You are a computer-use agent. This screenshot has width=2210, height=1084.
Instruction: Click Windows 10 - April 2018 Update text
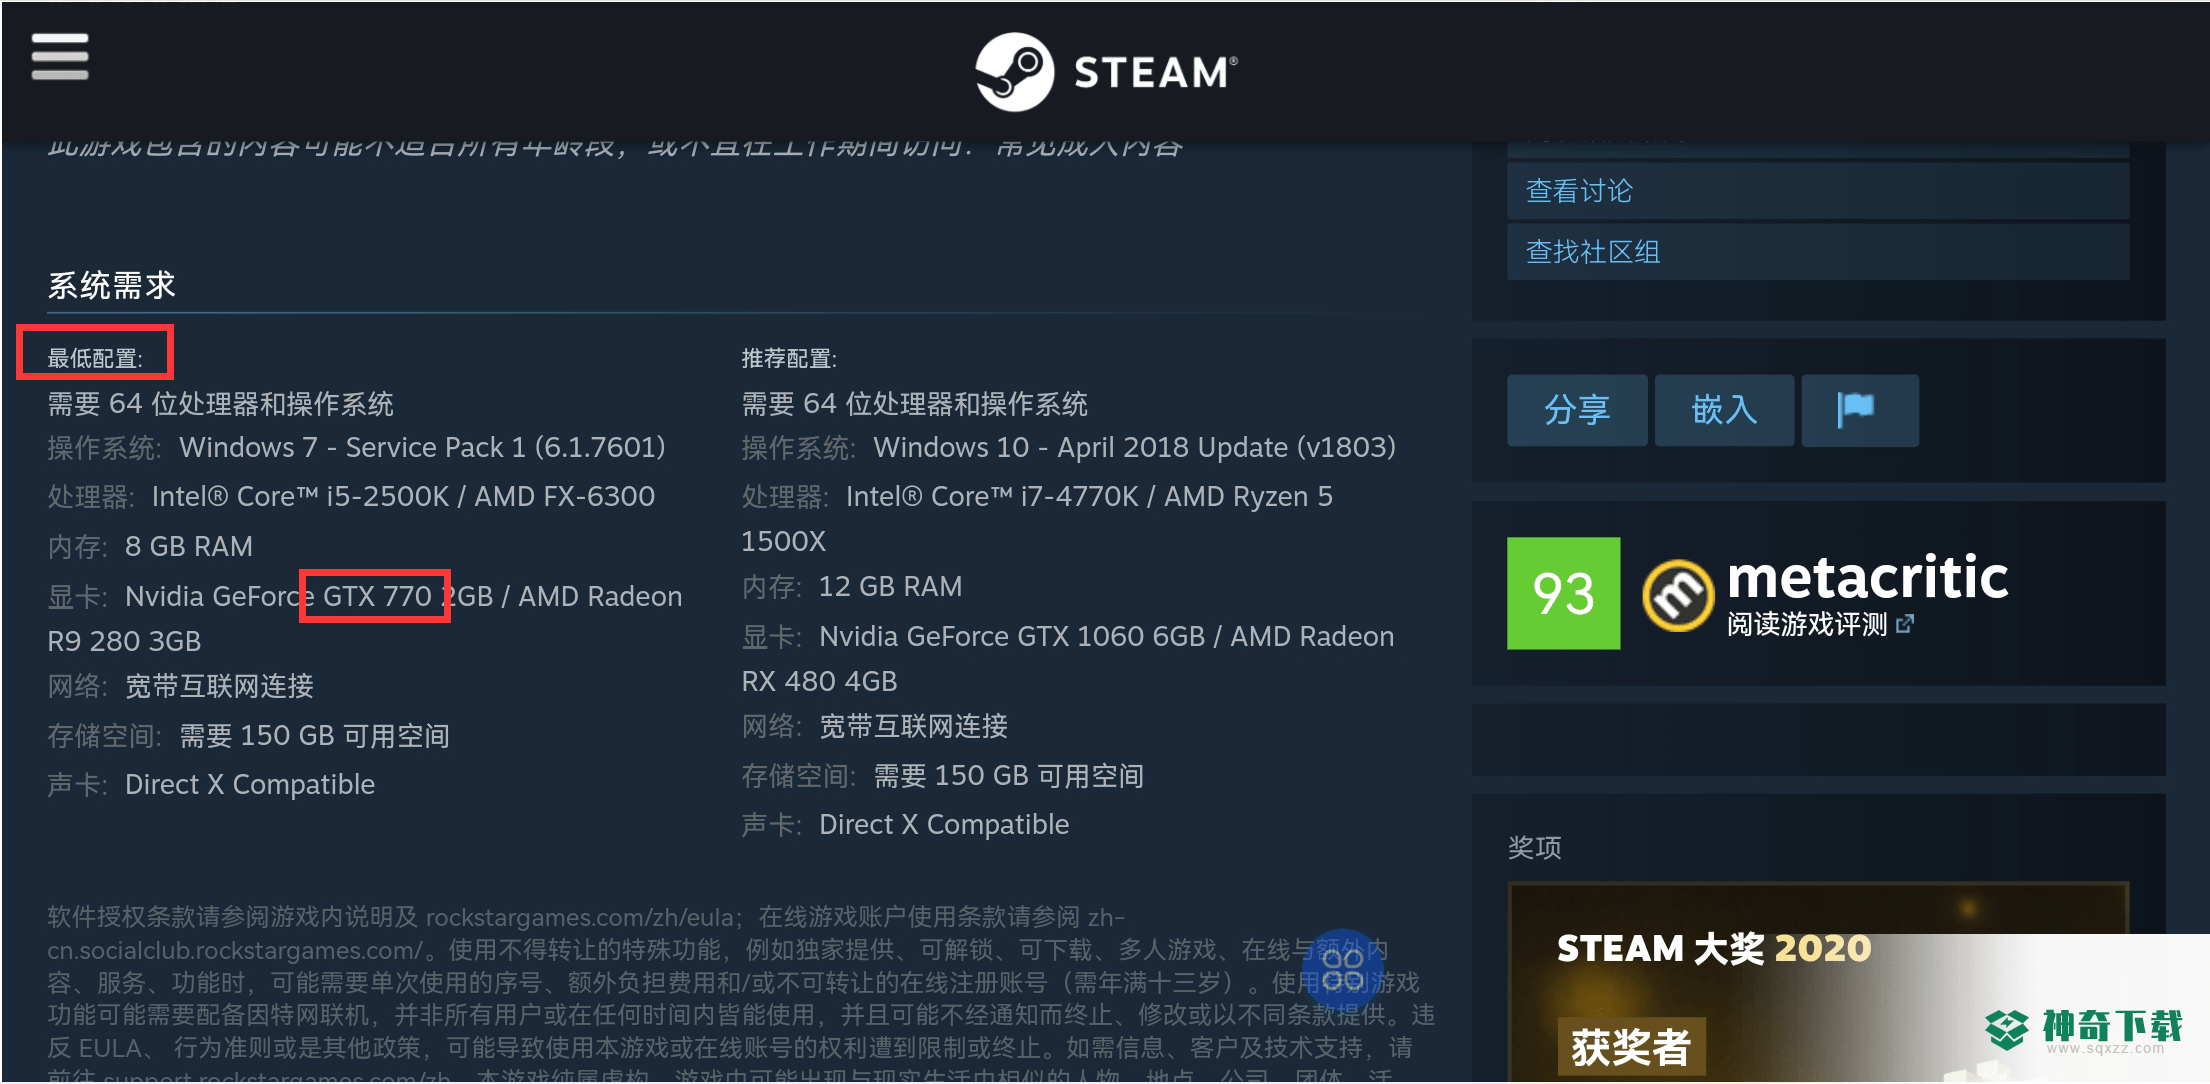pos(1134,447)
